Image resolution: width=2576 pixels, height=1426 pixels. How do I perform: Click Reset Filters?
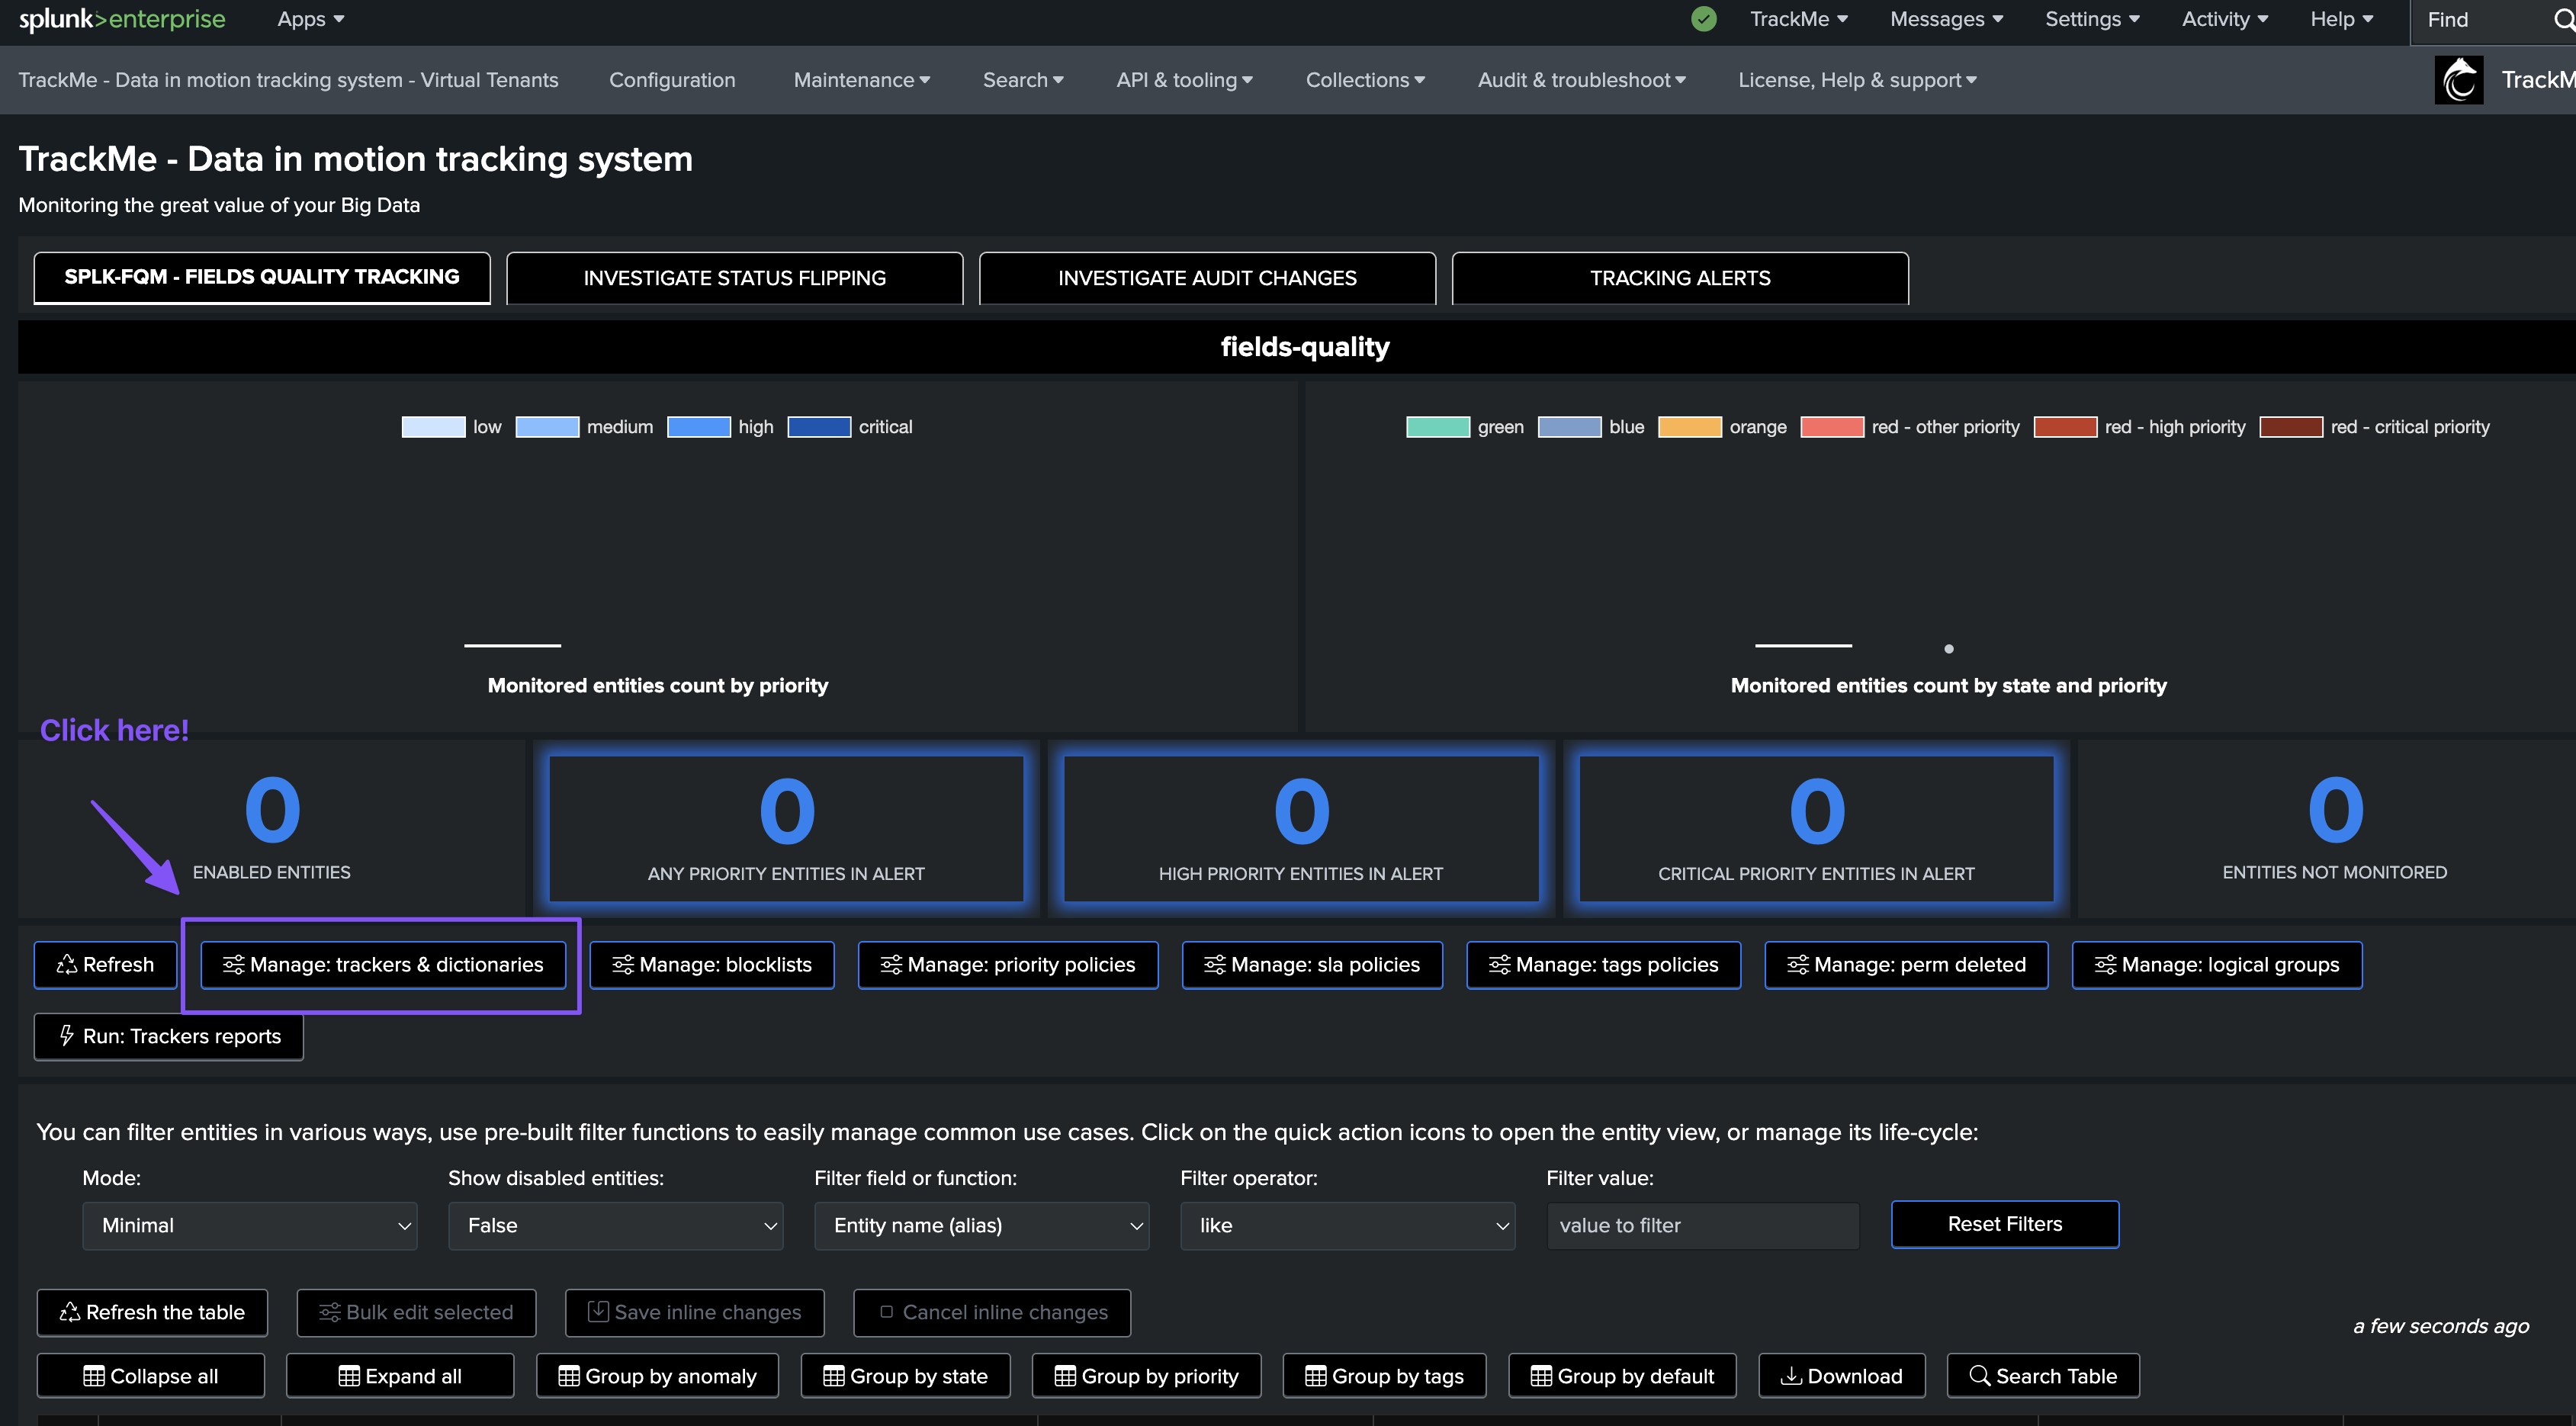(x=2005, y=1224)
